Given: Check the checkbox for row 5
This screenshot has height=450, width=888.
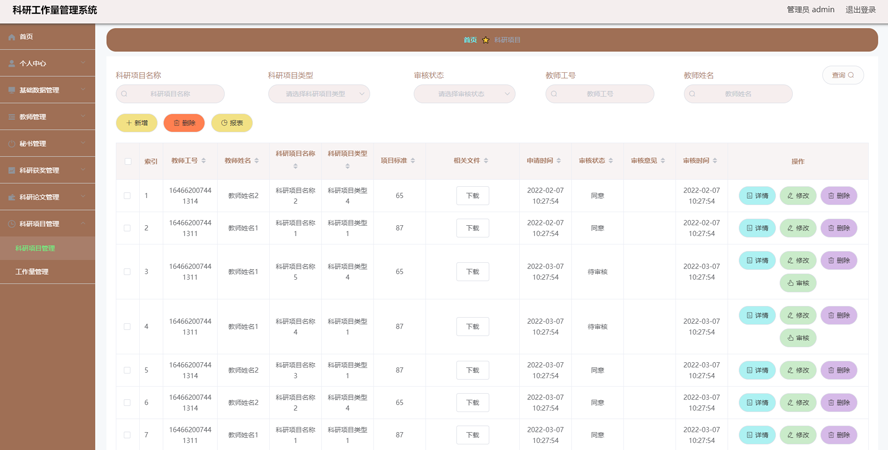Looking at the screenshot, I should point(127,370).
